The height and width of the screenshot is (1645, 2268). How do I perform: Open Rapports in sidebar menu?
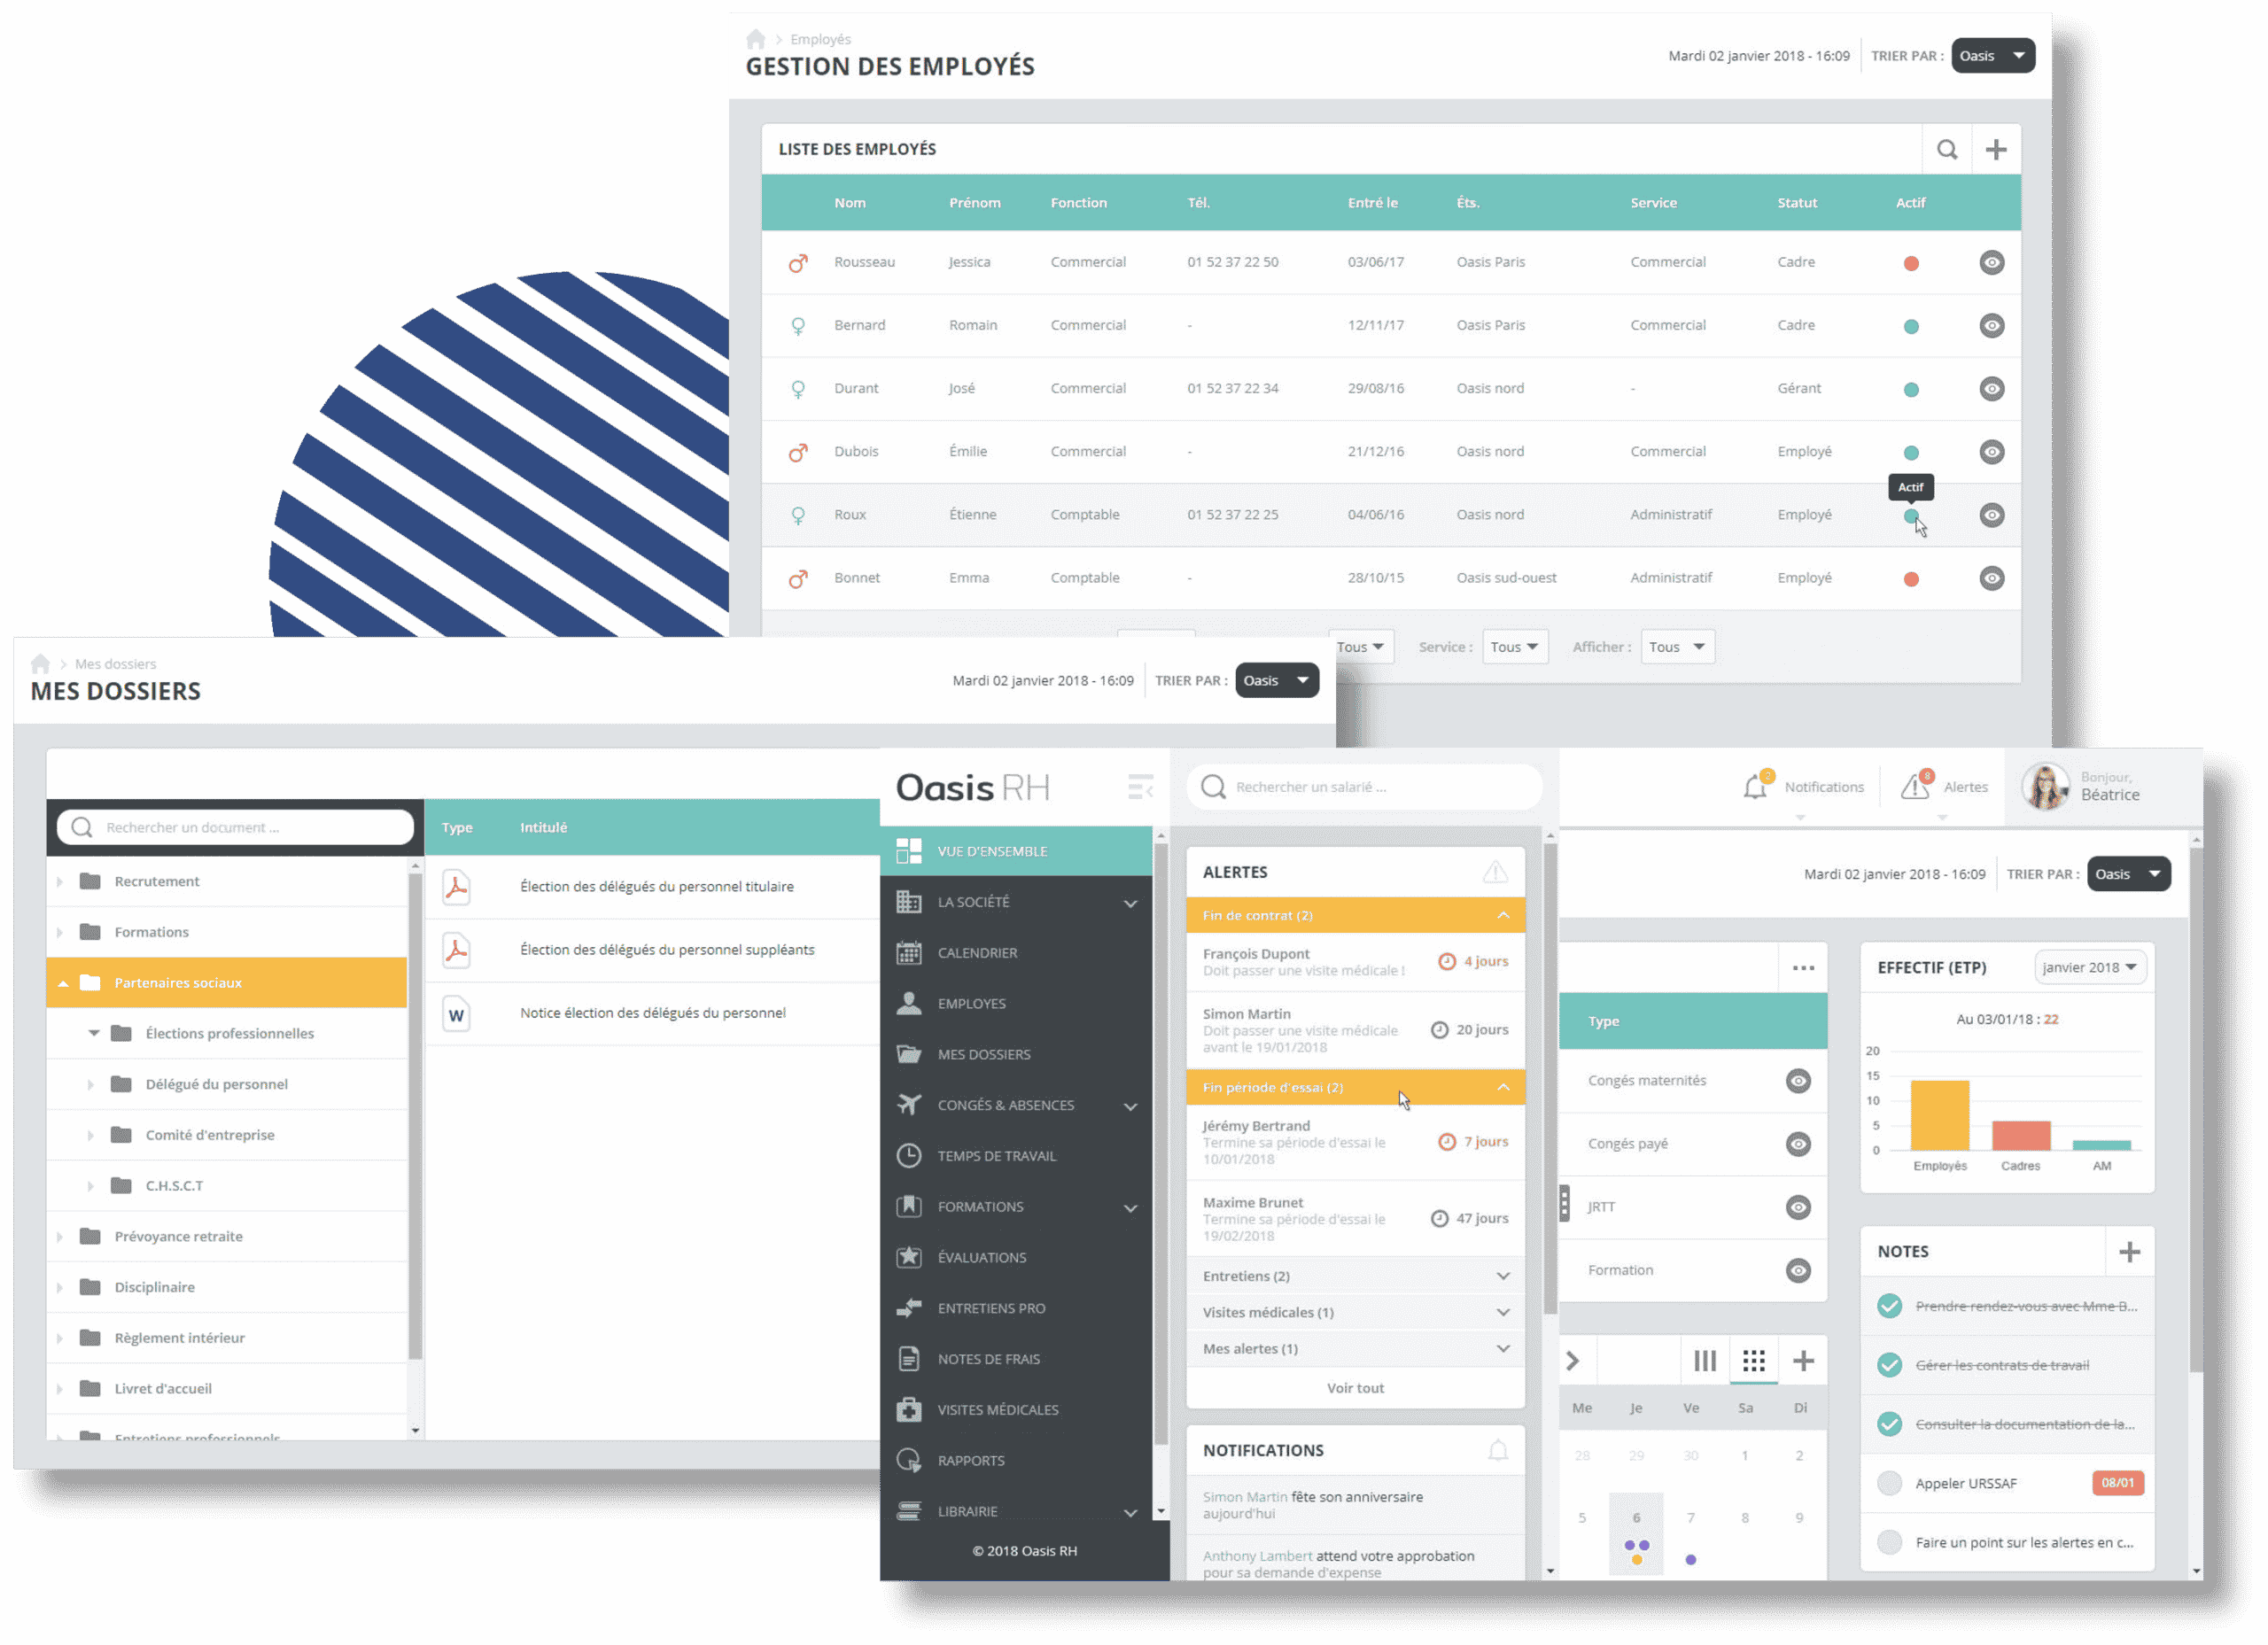(x=1015, y=1461)
